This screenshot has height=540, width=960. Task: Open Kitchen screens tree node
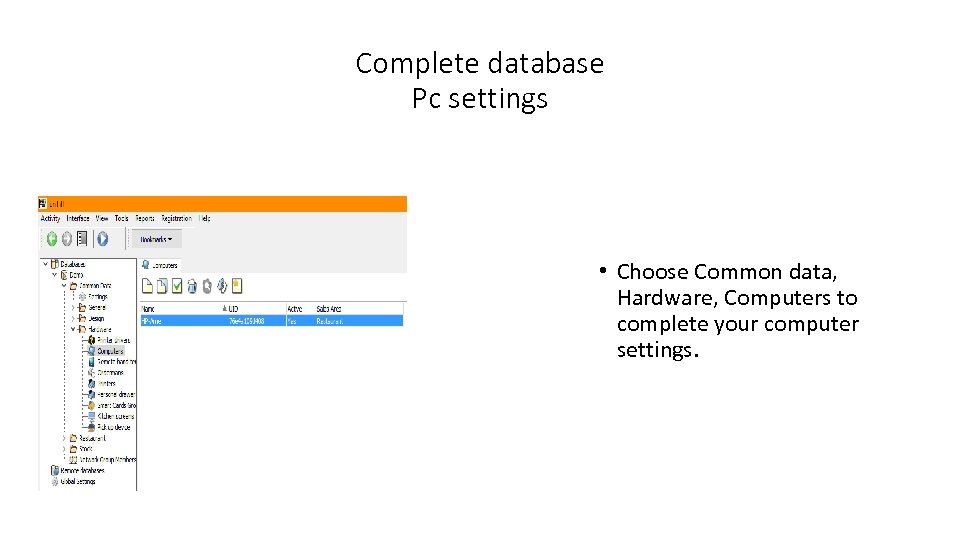point(115,416)
